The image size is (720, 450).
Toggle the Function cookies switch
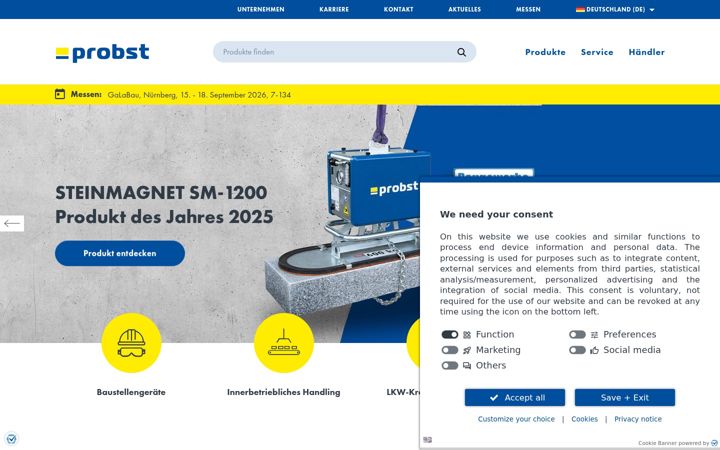pos(450,335)
